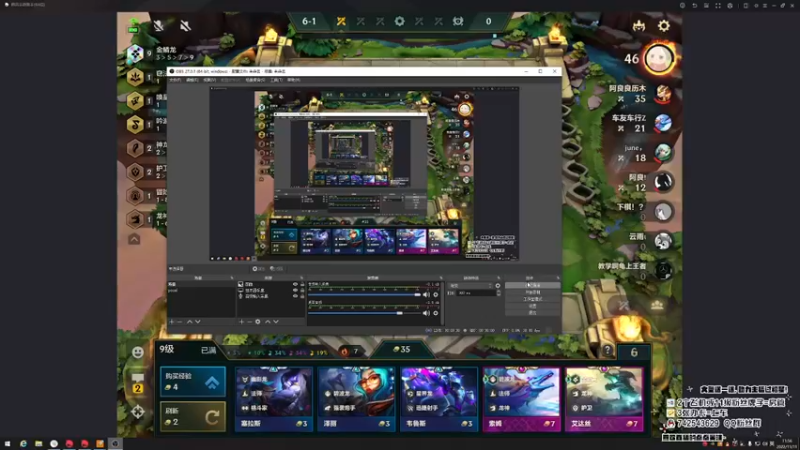Buy the 索姆 champion card costing 7

pos(521,398)
